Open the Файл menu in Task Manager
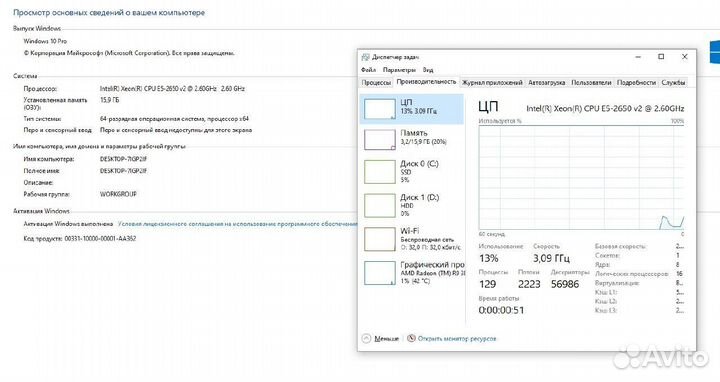This screenshot has width=720, height=382. pos(368,70)
